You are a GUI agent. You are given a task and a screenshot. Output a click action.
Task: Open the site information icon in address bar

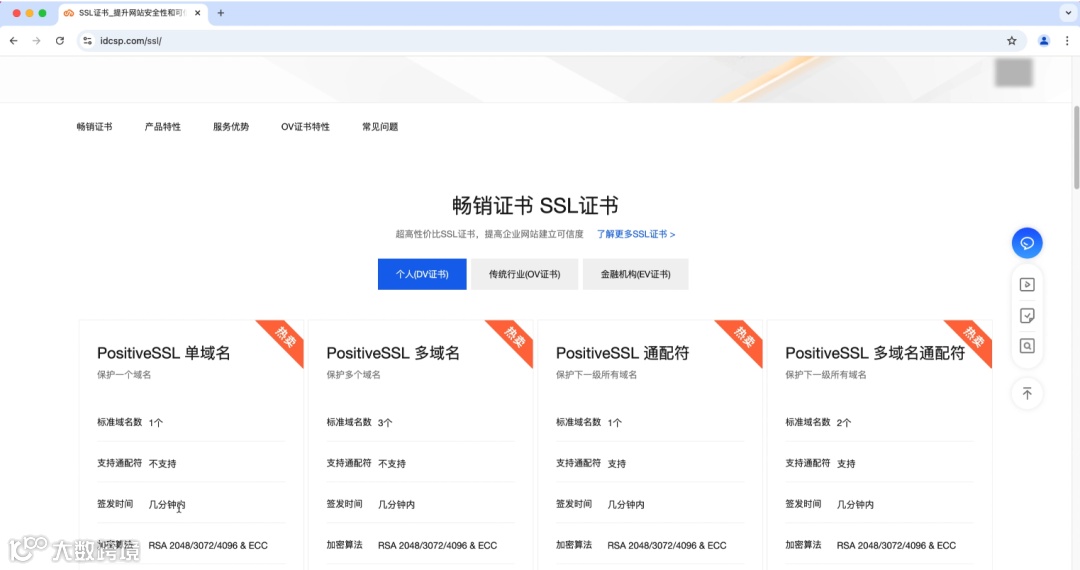point(87,41)
